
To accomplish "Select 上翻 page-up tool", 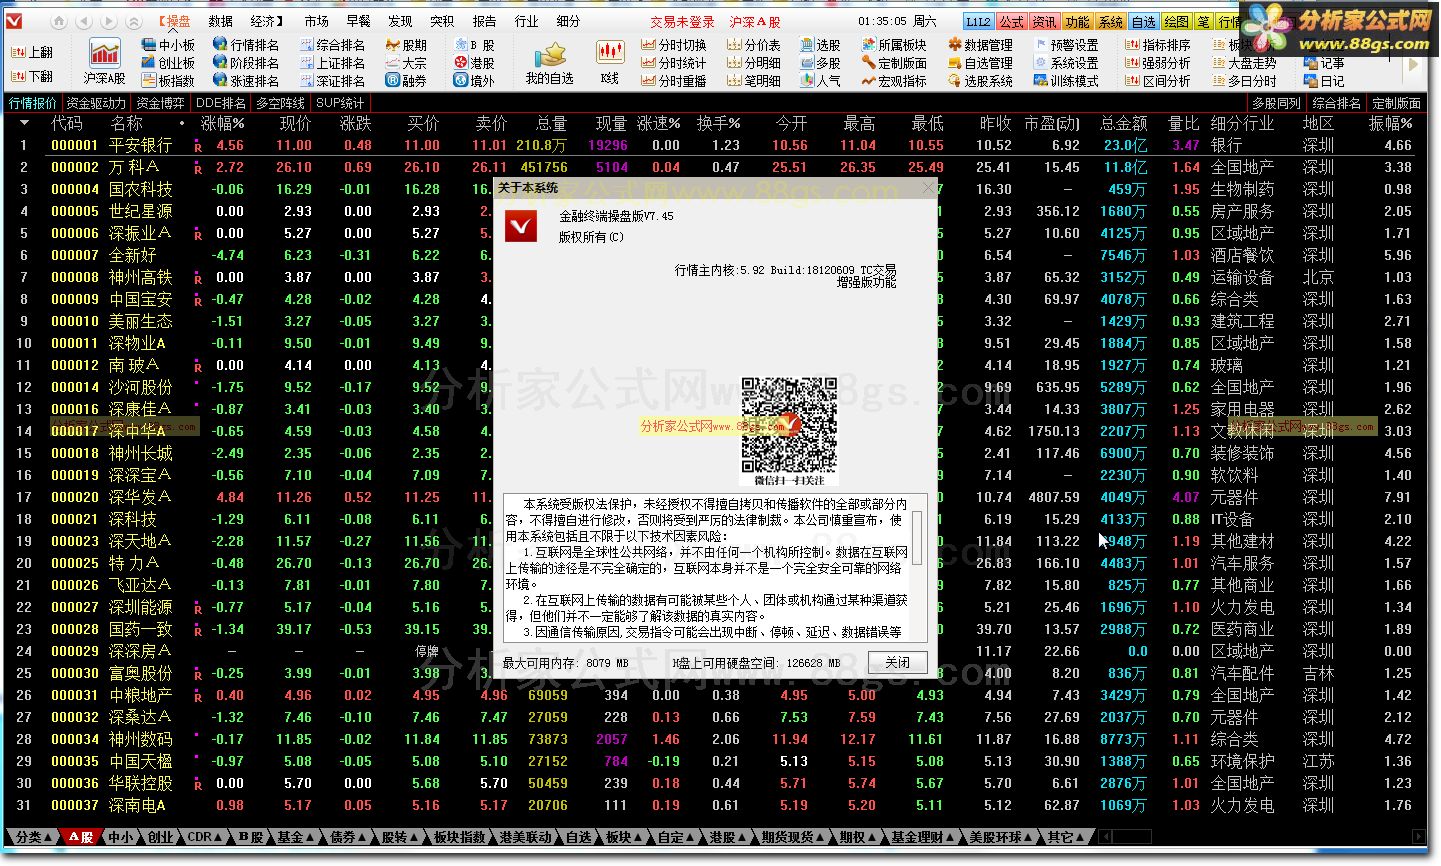I will (32, 53).
